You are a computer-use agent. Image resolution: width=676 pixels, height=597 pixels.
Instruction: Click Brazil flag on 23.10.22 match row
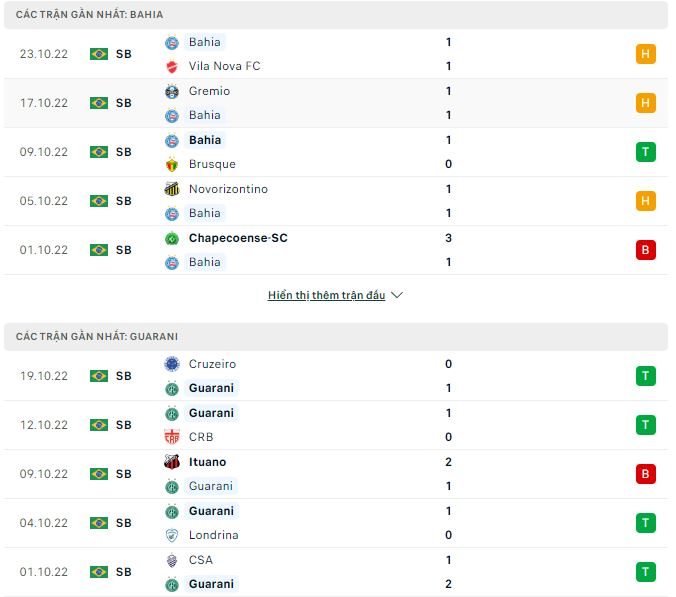point(98,54)
